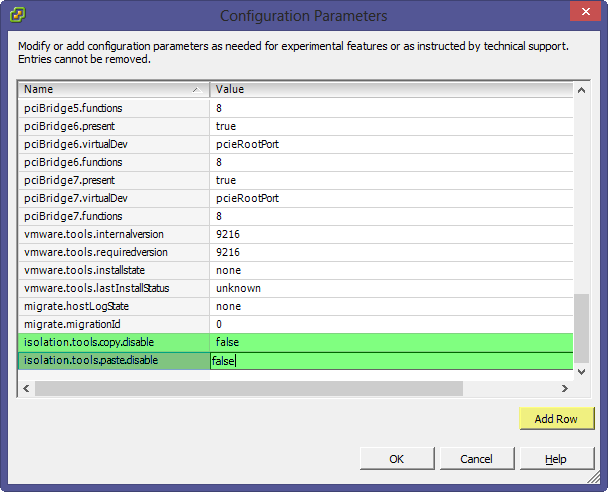Click the pciBridge6.functions value 8
Viewport: 608px width, 492px height.
391,162
